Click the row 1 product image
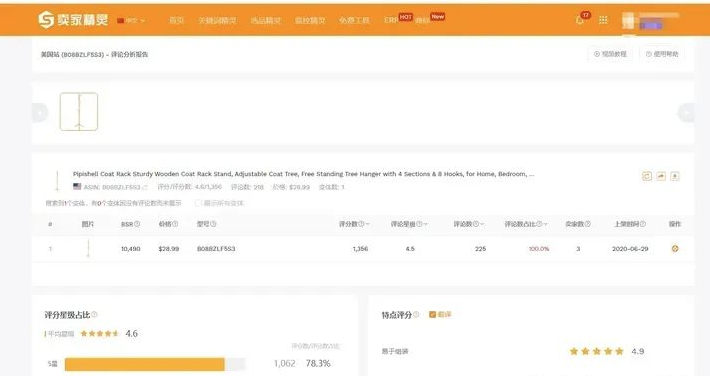 tap(88, 248)
